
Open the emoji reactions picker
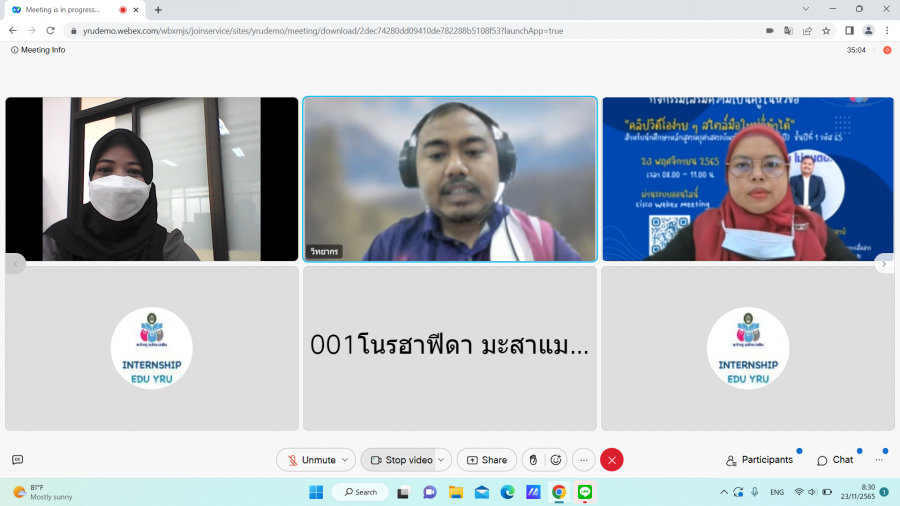(x=557, y=460)
